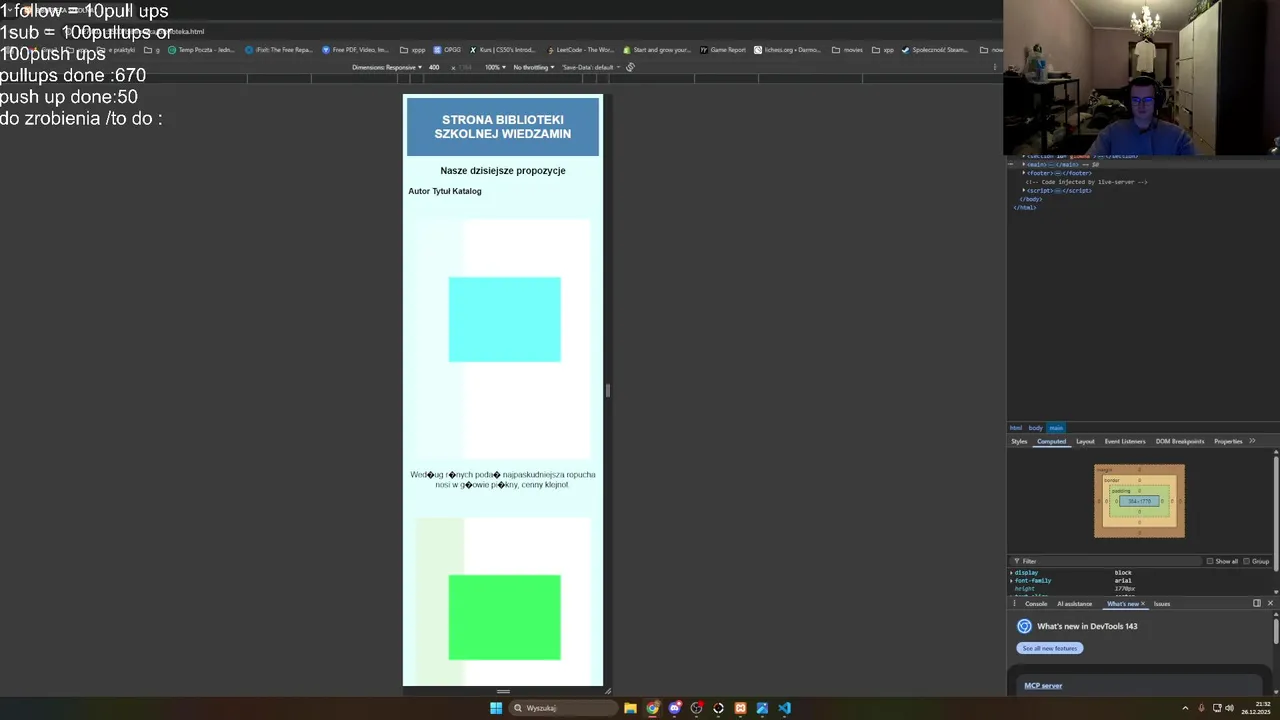1280x720 pixels.
Task: Expand the main element in the DOM tree
Action: pyautogui.click(x=1024, y=164)
